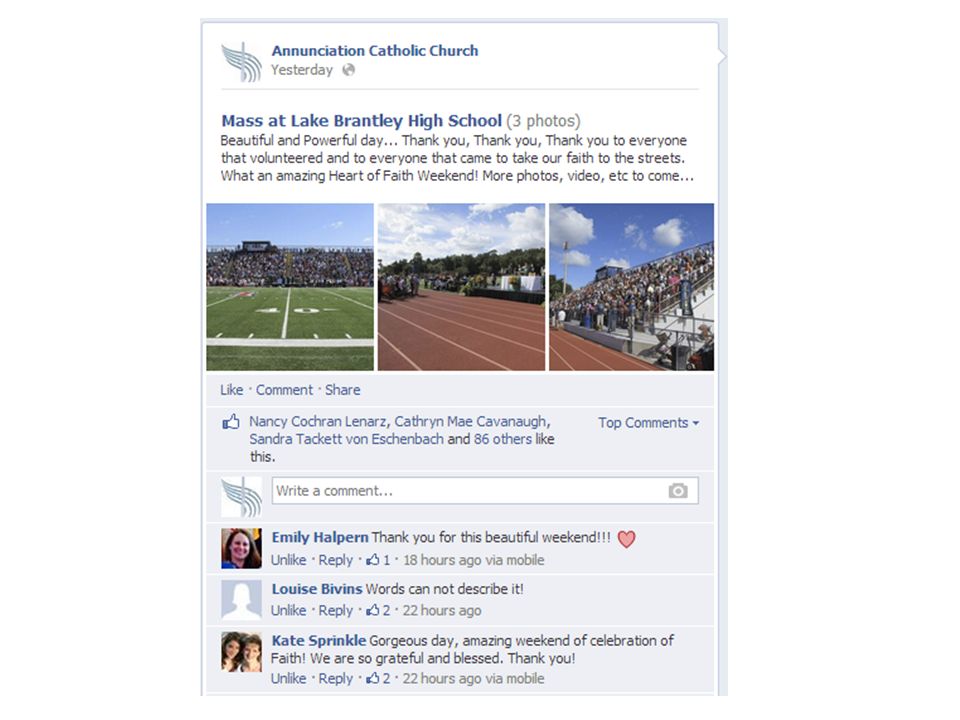
Task: Click the camera icon to attach a photo
Action: coord(678,491)
